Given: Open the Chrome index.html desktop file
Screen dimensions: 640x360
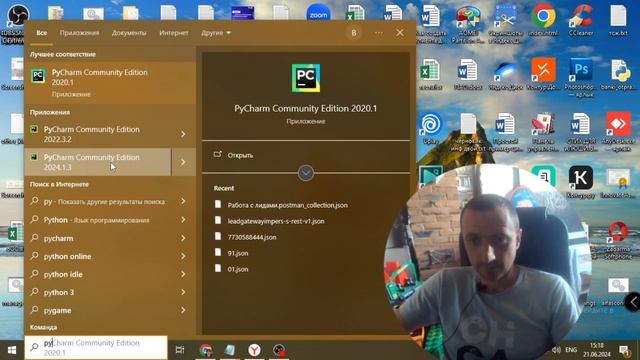Looking at the screenshot, I should point(543,21).
